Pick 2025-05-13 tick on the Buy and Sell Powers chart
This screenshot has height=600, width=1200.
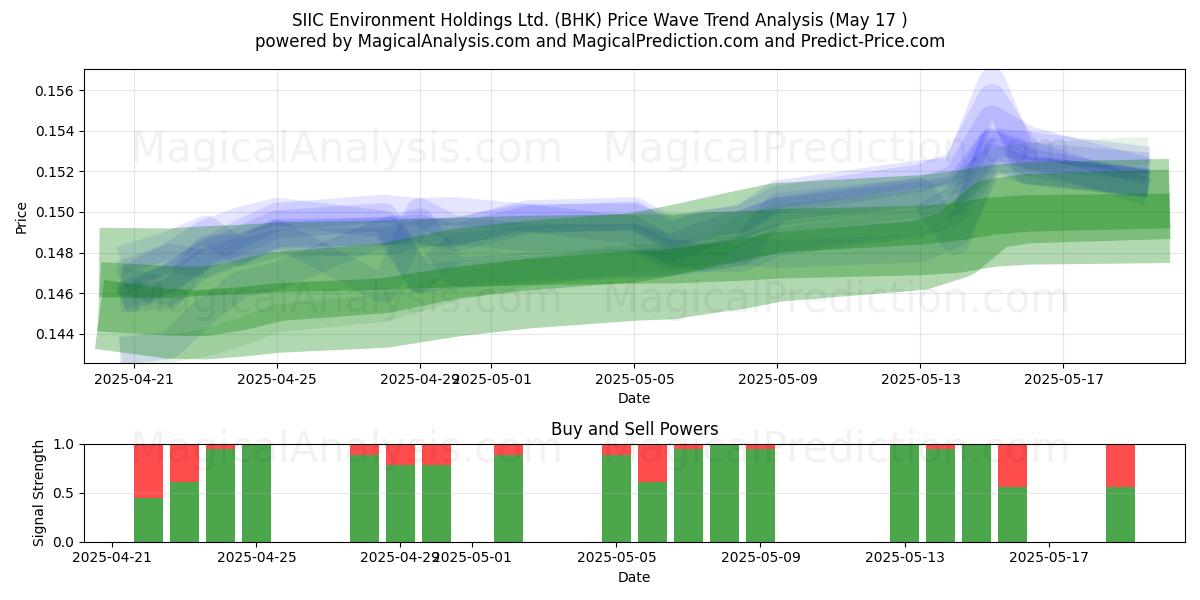coord(905,558)
